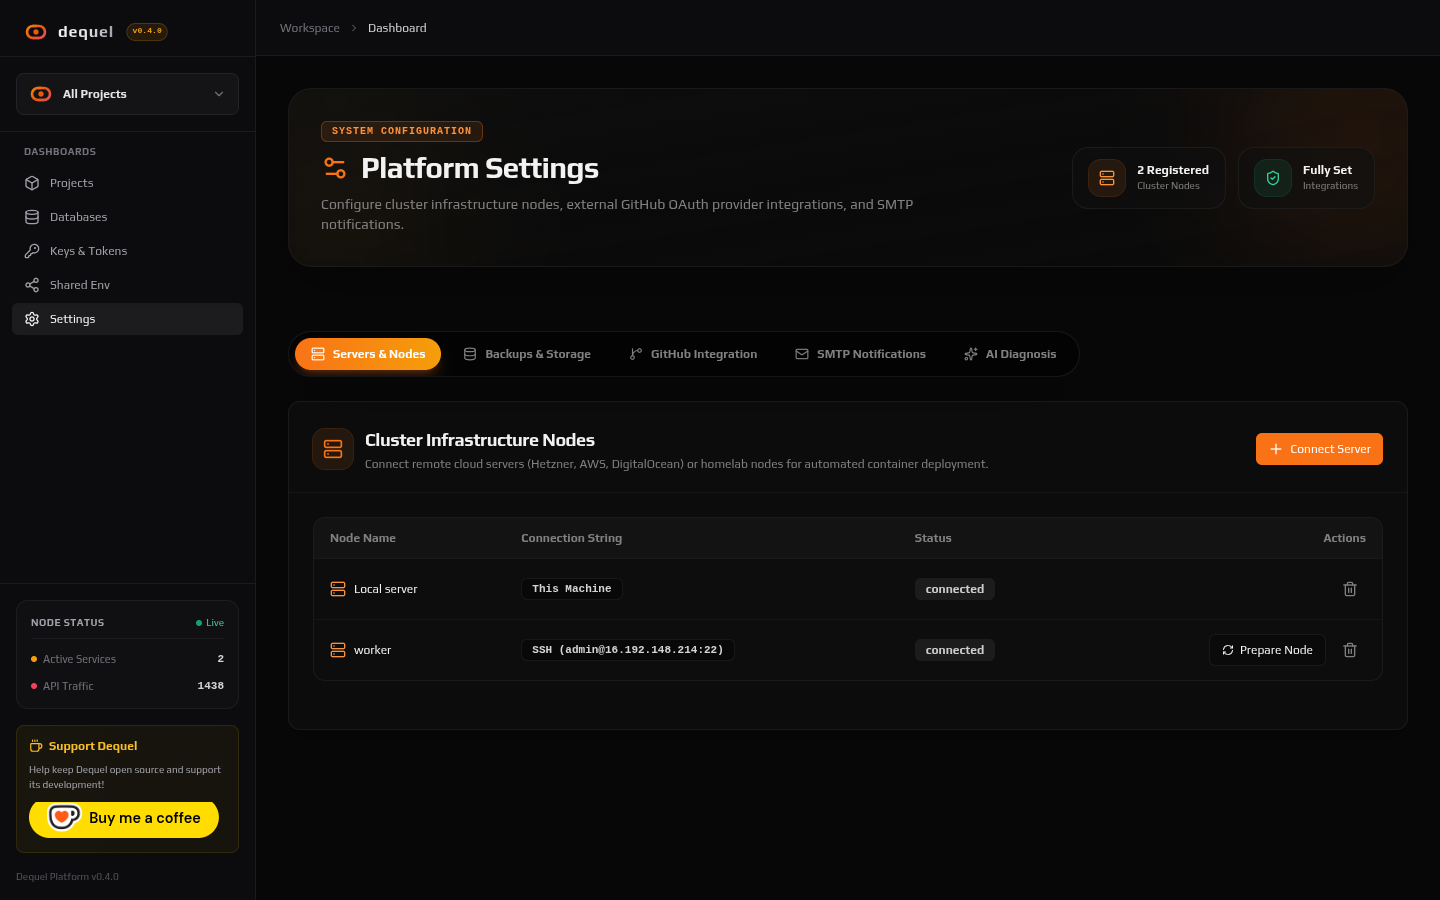Image resolution: width=1440 pixels, height=900 pixels.
Task: Open the GitHub Integration tab
Action: click(693, 354)
